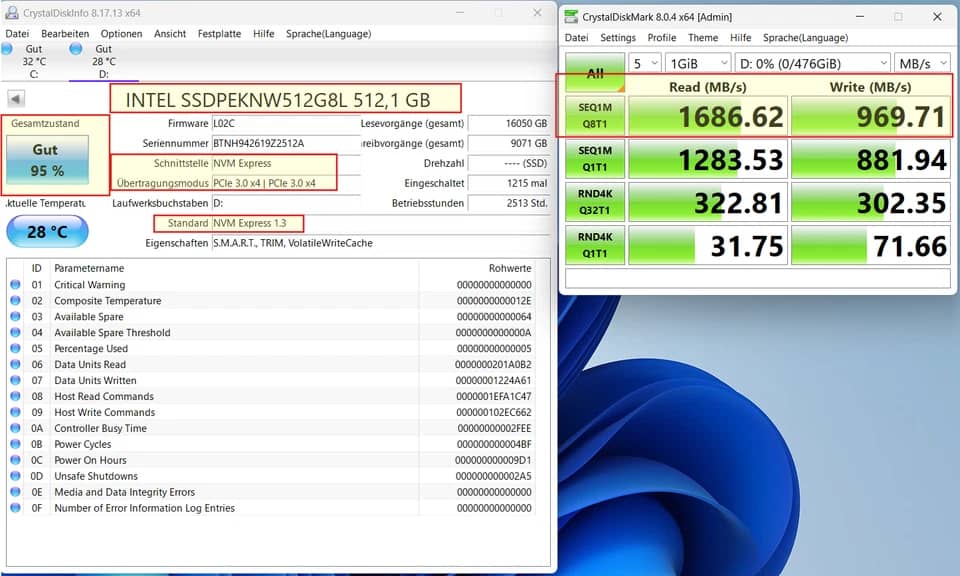Click status dot for Error Information Log Entries

[x=15, y=507]
